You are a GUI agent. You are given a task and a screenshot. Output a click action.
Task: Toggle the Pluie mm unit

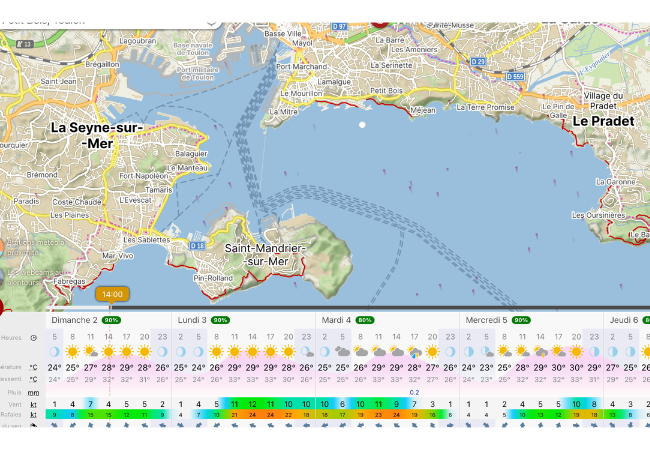point(34,392)
